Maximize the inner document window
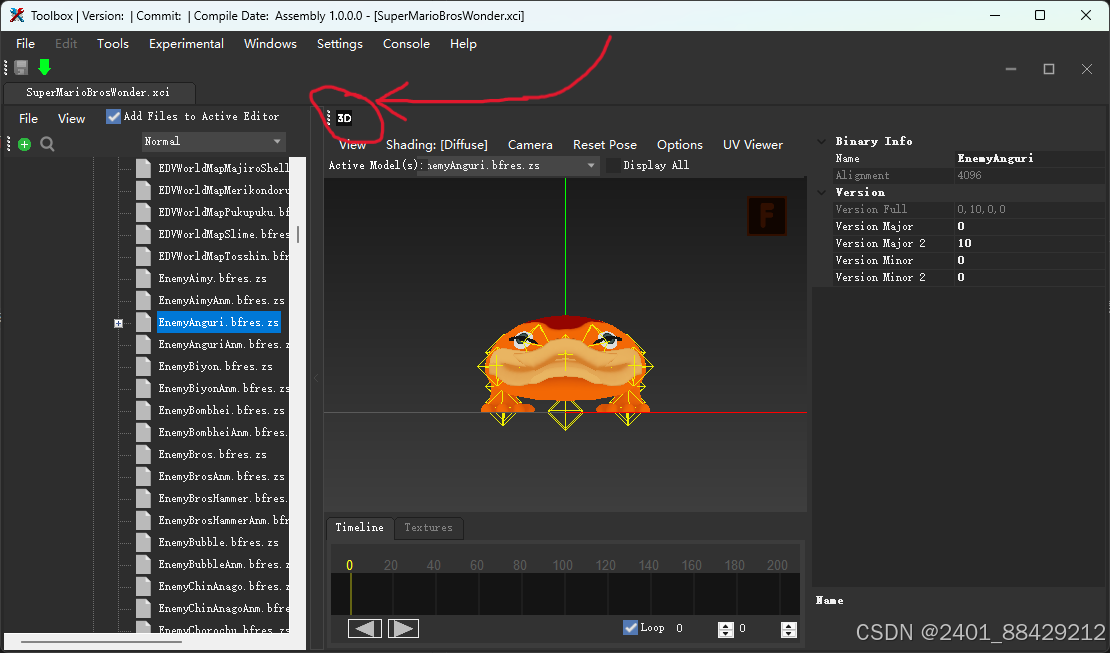This screenshot has height=653, width=1110. click(1049, 69)
